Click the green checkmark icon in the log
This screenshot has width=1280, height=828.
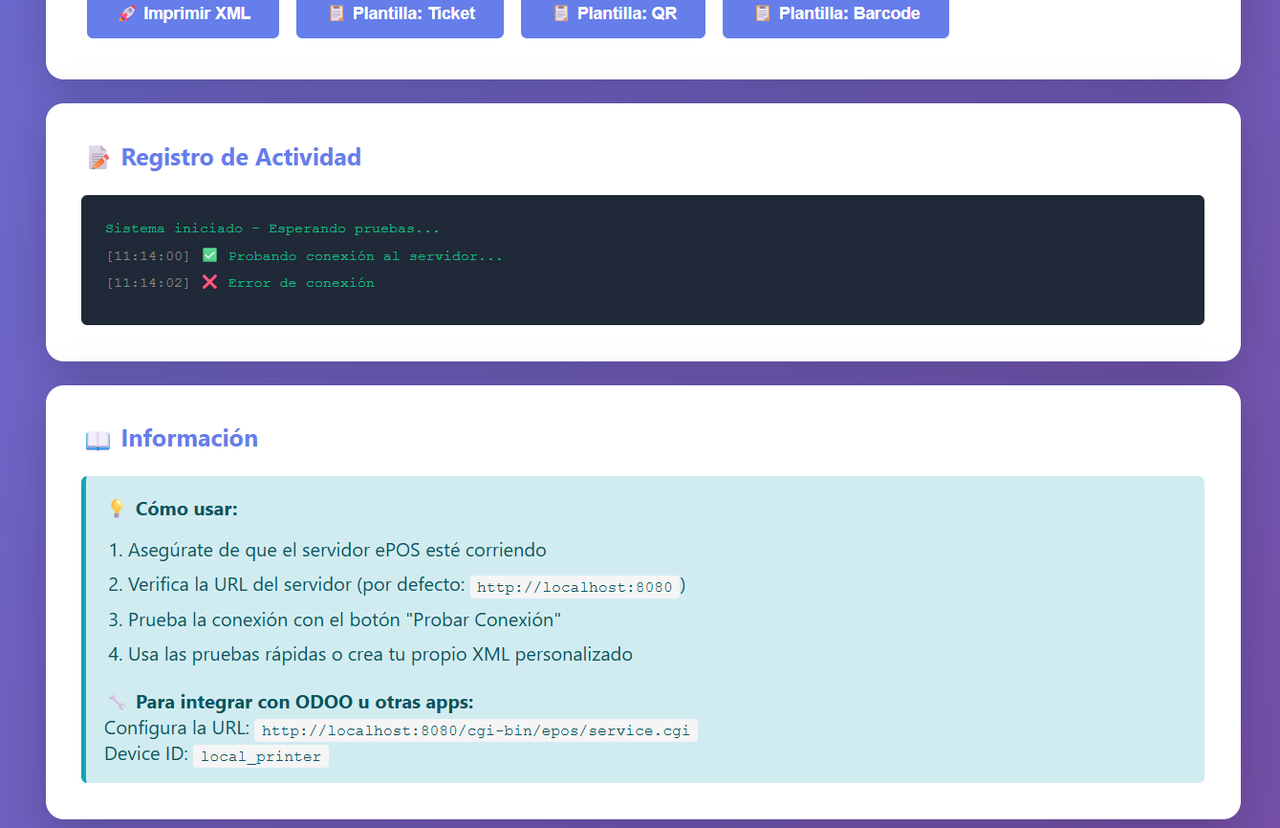210,256
